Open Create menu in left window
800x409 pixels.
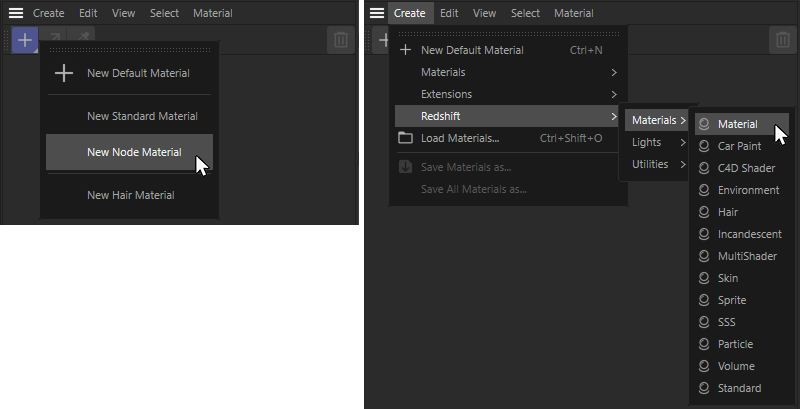48,13
